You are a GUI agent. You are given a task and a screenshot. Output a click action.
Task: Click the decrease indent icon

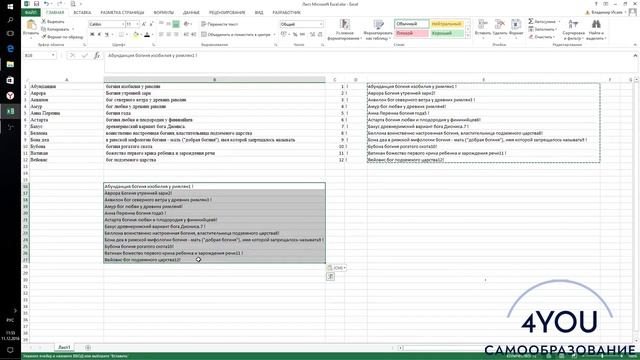tap(186, 35)
